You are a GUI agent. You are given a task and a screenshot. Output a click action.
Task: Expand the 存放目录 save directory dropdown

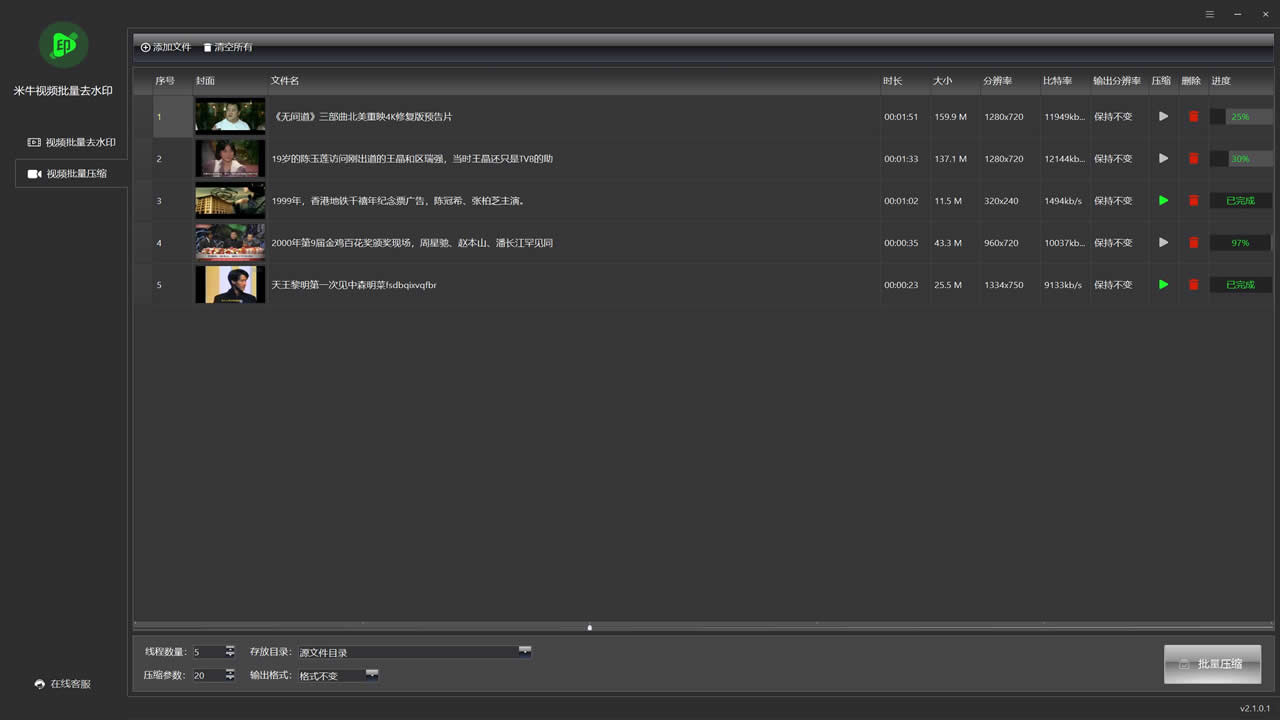coord(524,651)
